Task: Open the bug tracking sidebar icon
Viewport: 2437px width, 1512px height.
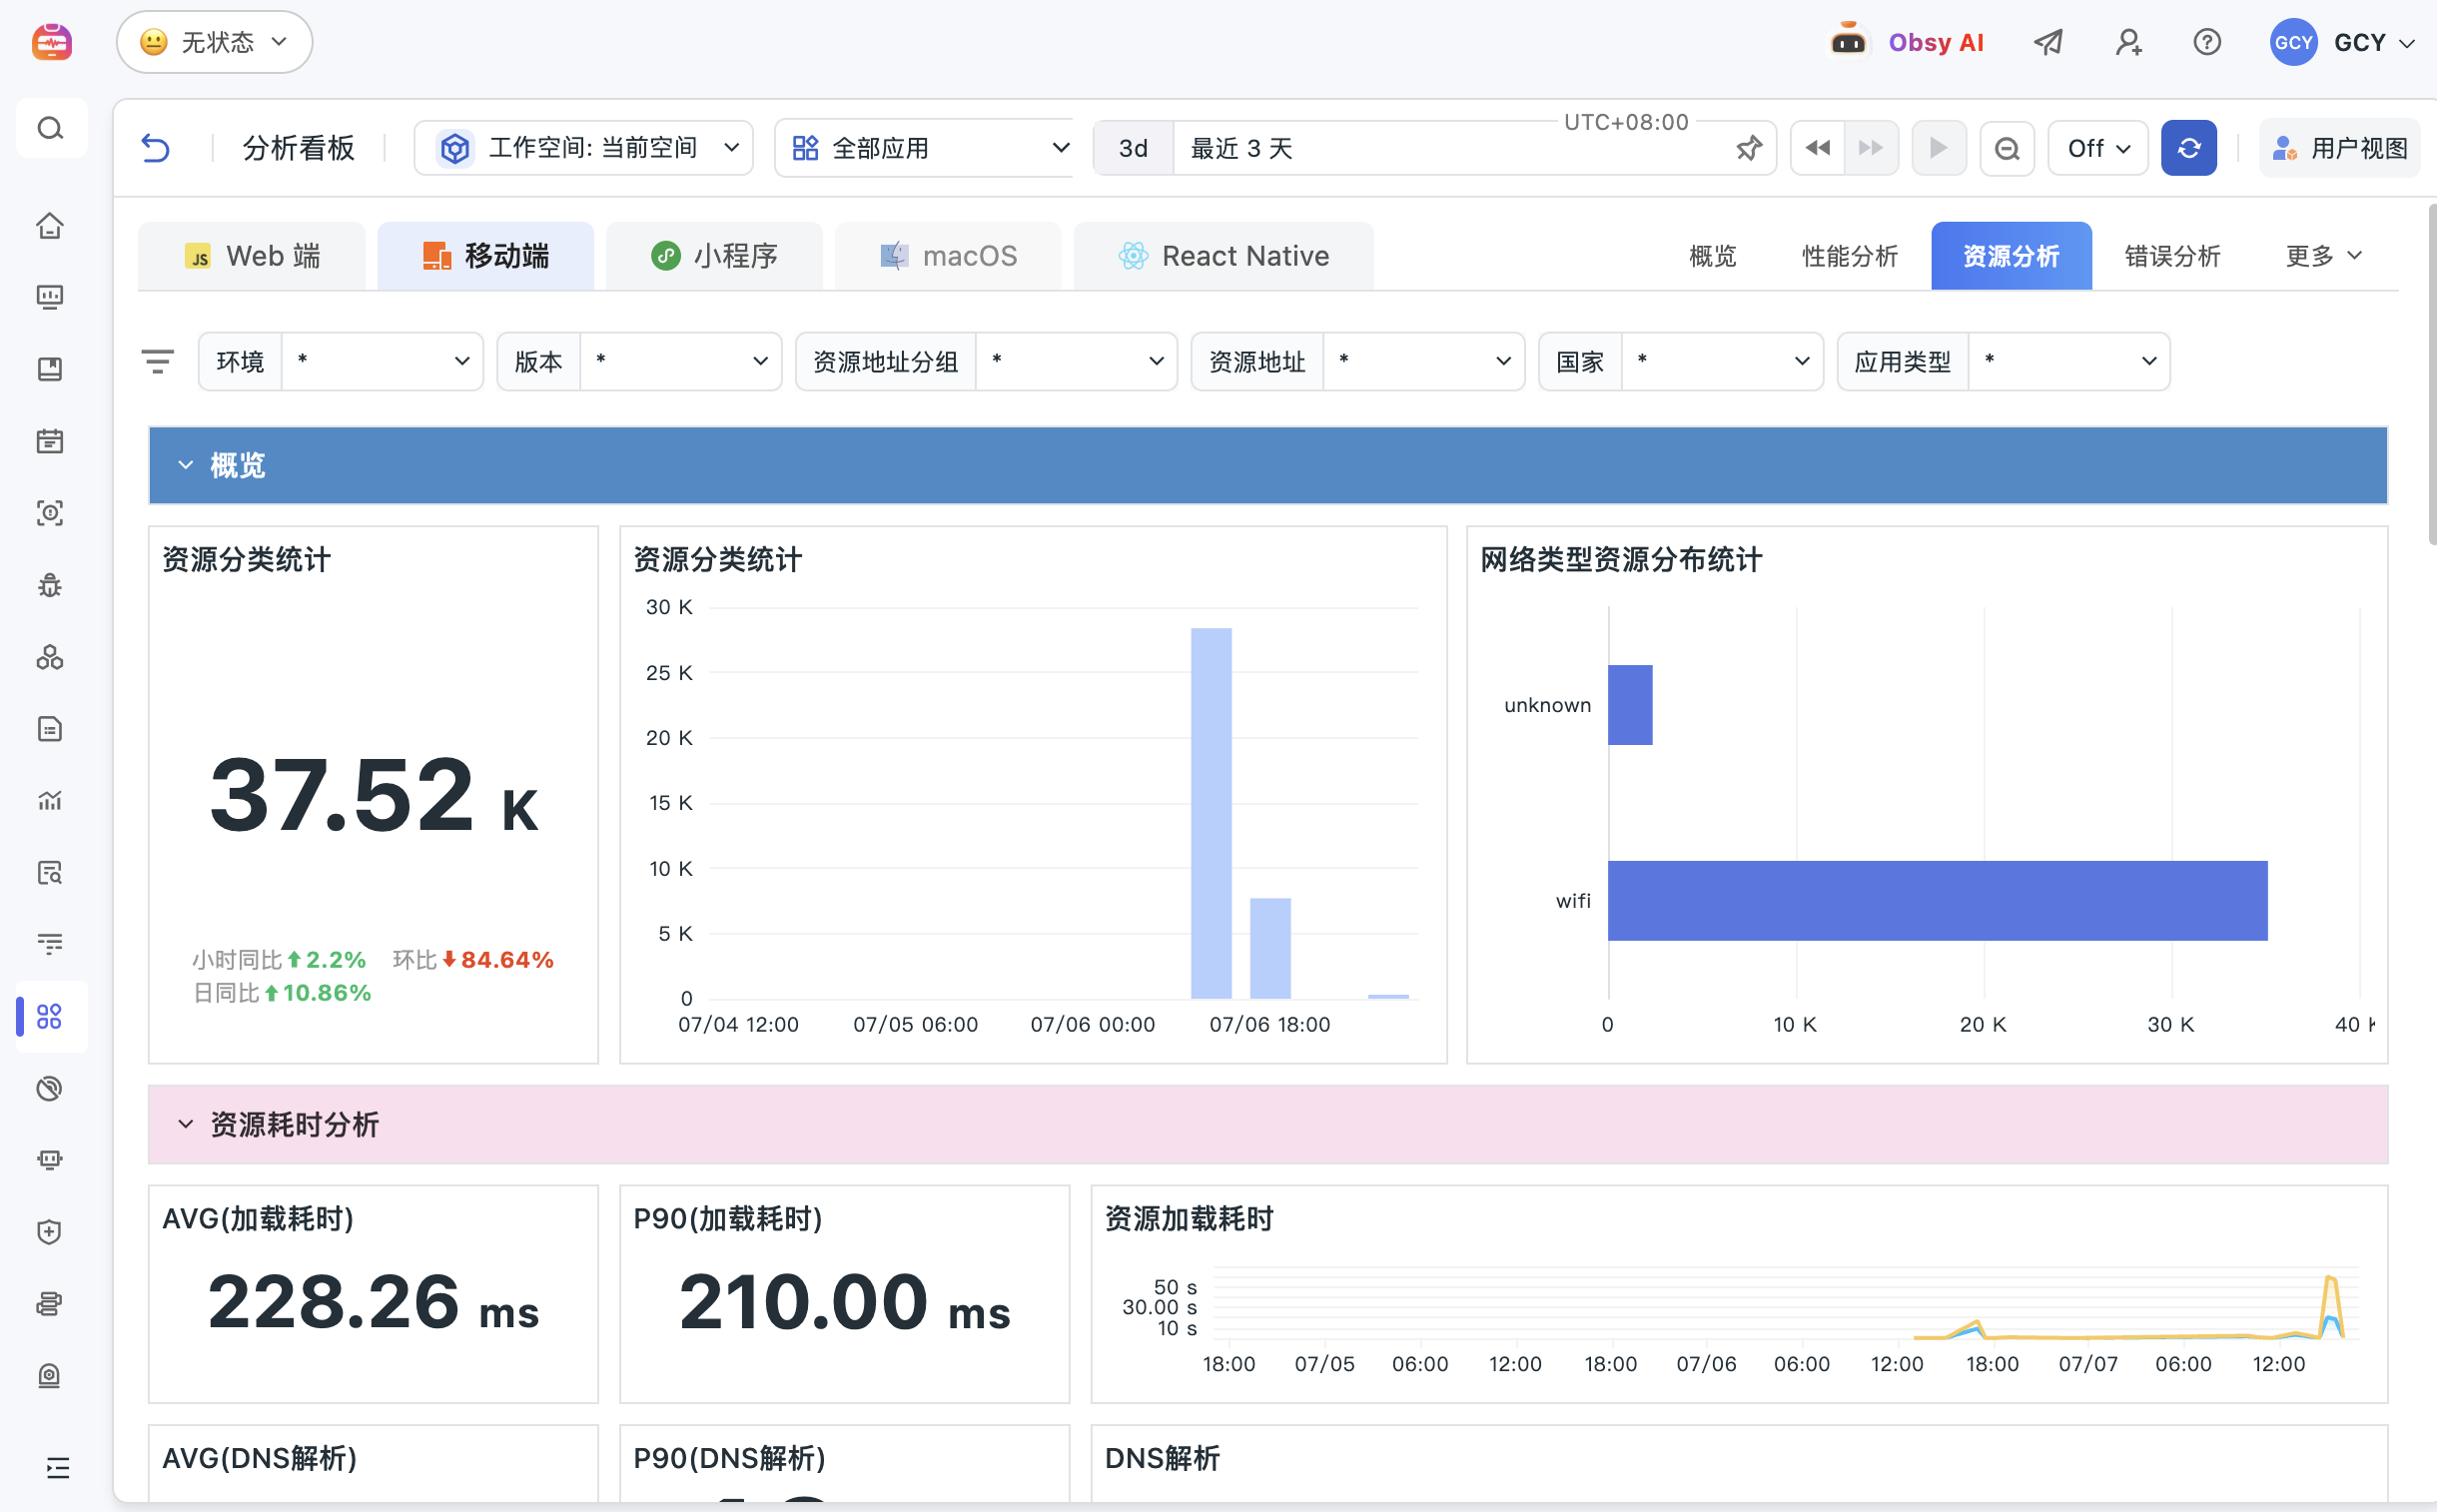Action: [50, 585]
